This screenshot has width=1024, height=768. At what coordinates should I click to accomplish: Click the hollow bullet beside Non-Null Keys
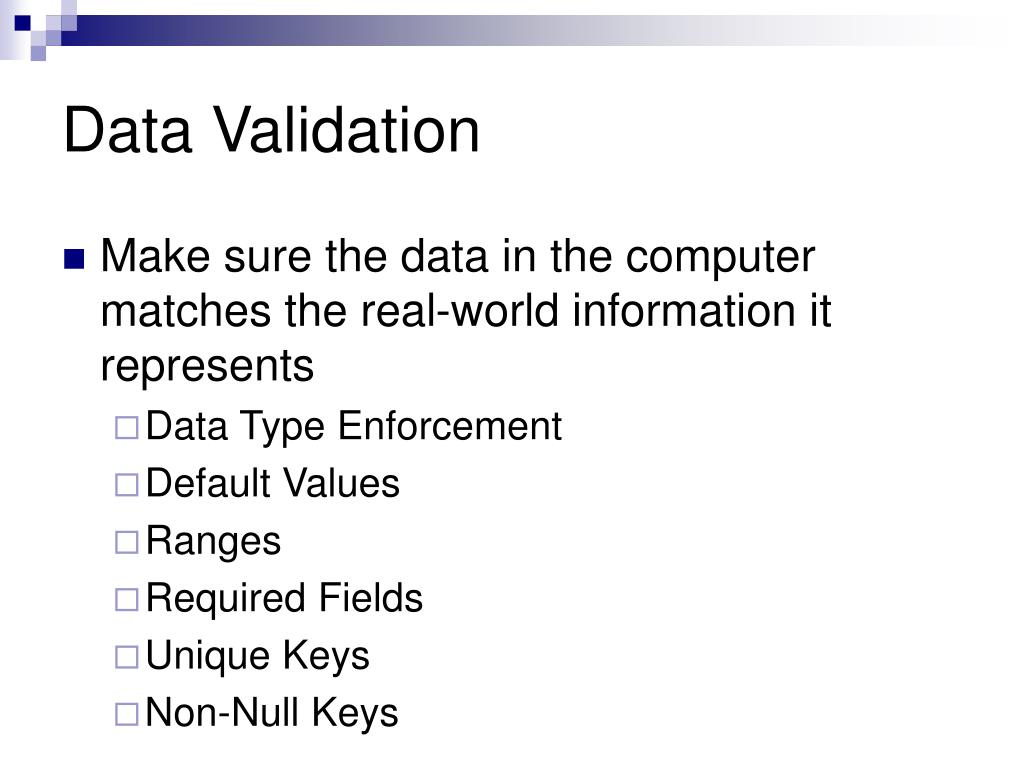127,714
